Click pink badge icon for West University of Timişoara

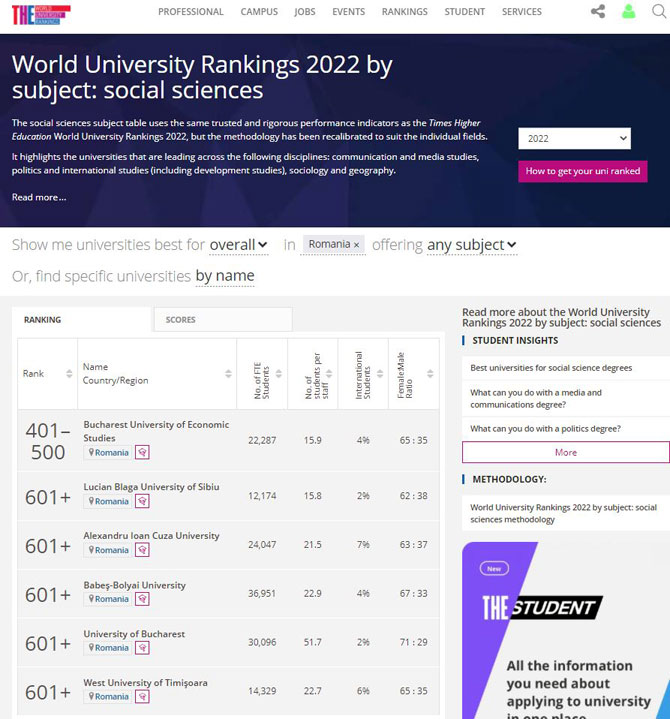tap(142, 697)
